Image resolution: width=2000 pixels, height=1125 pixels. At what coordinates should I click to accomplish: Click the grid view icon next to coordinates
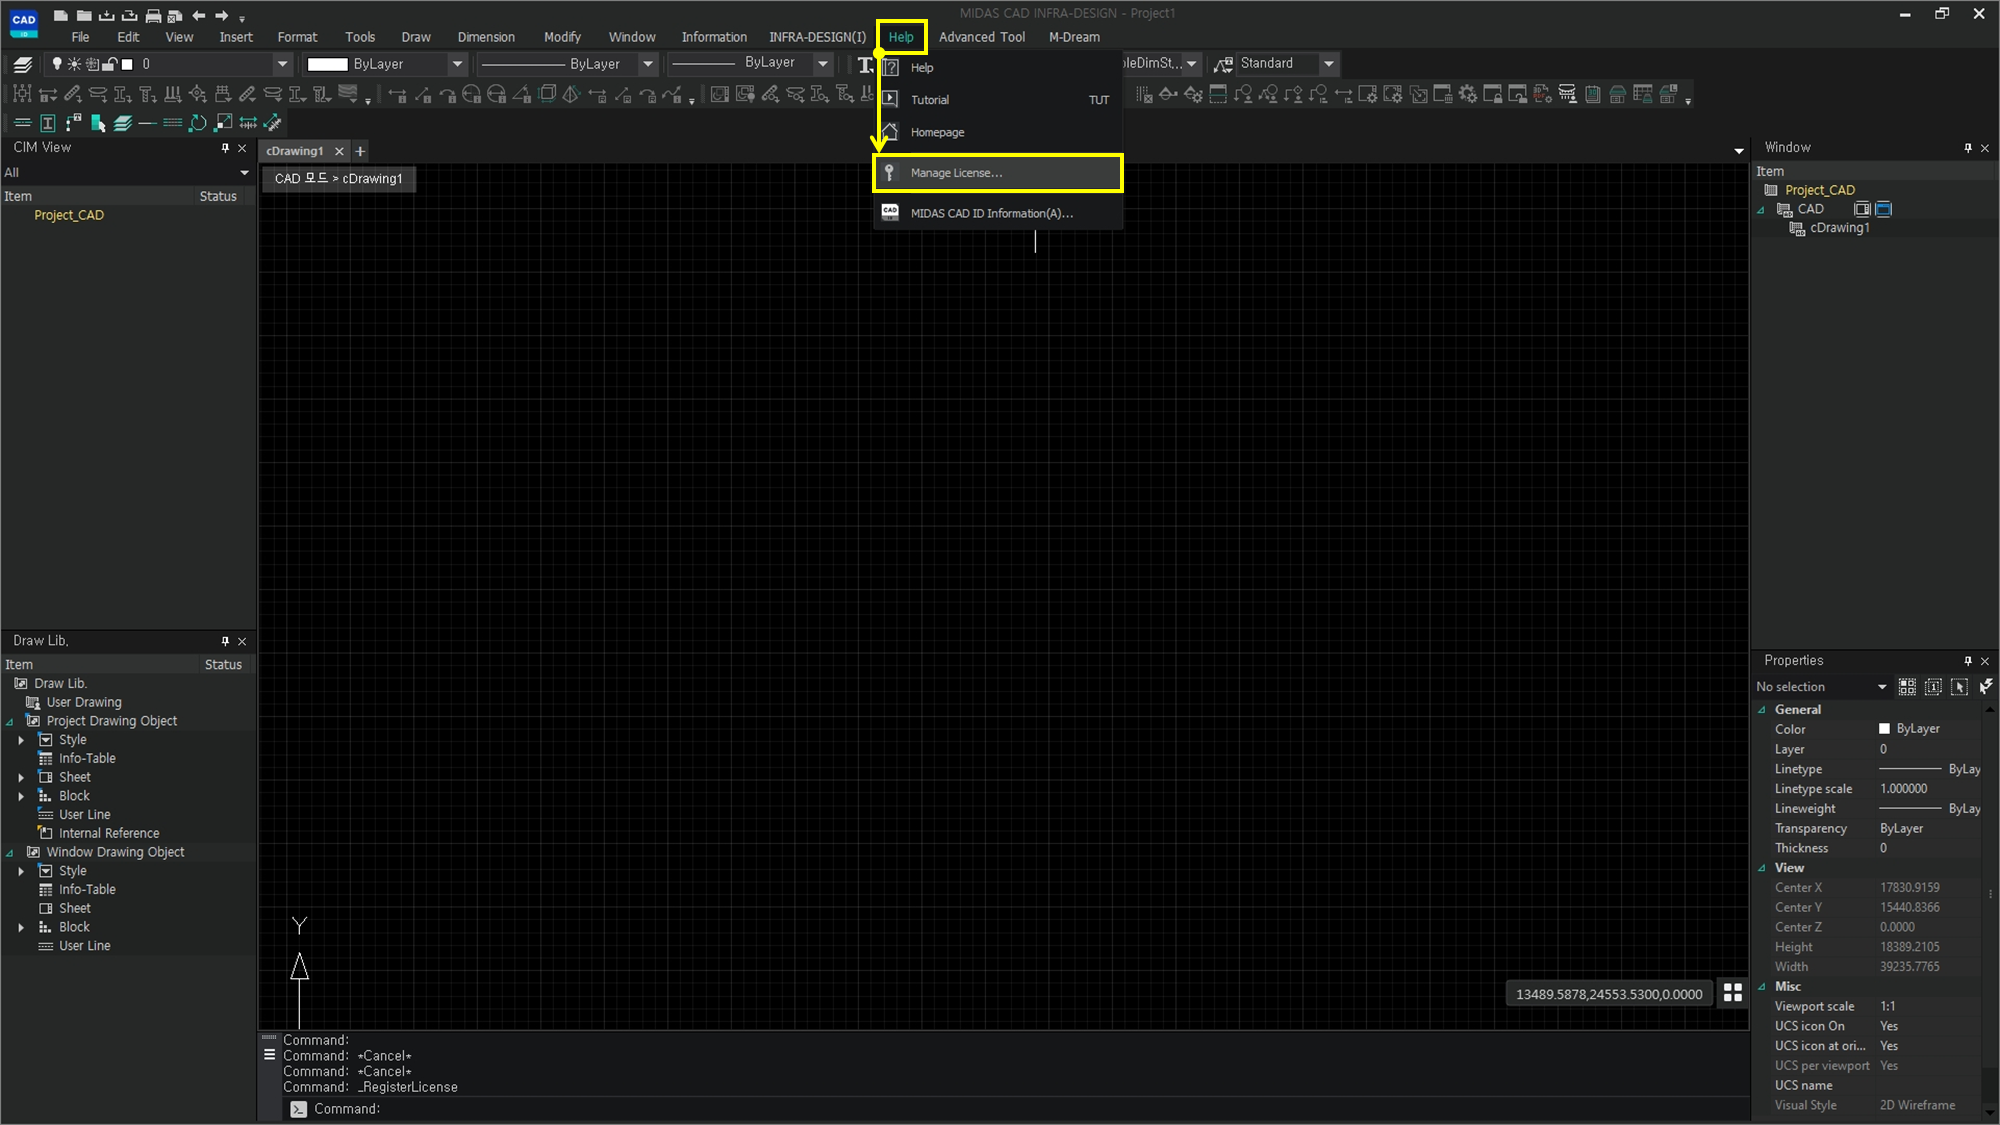point(1733,992)
